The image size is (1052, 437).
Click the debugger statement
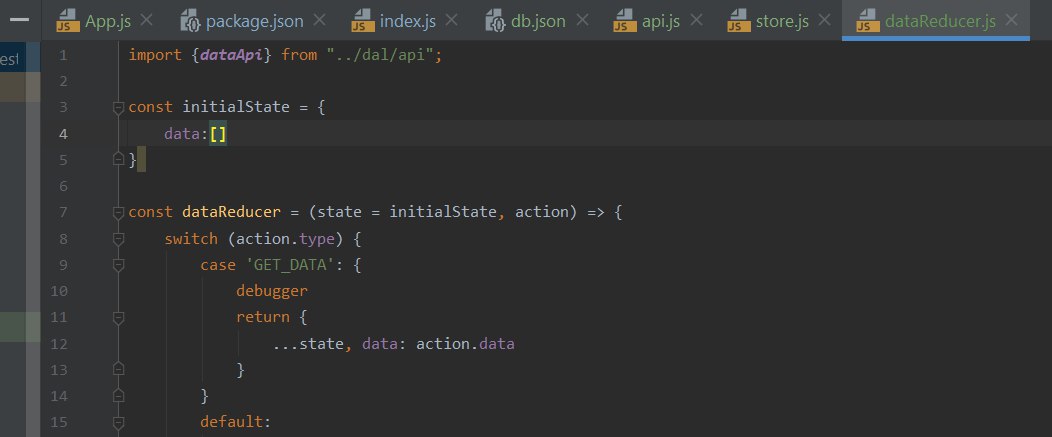(272, 291)
